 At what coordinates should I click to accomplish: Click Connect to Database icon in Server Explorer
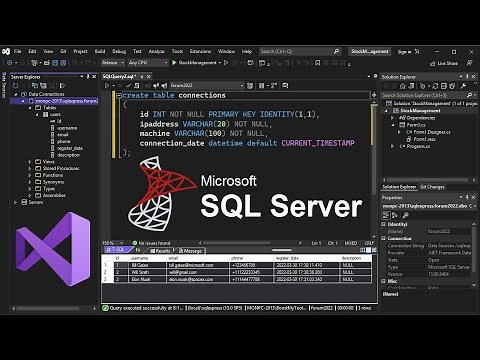point(35,86)
